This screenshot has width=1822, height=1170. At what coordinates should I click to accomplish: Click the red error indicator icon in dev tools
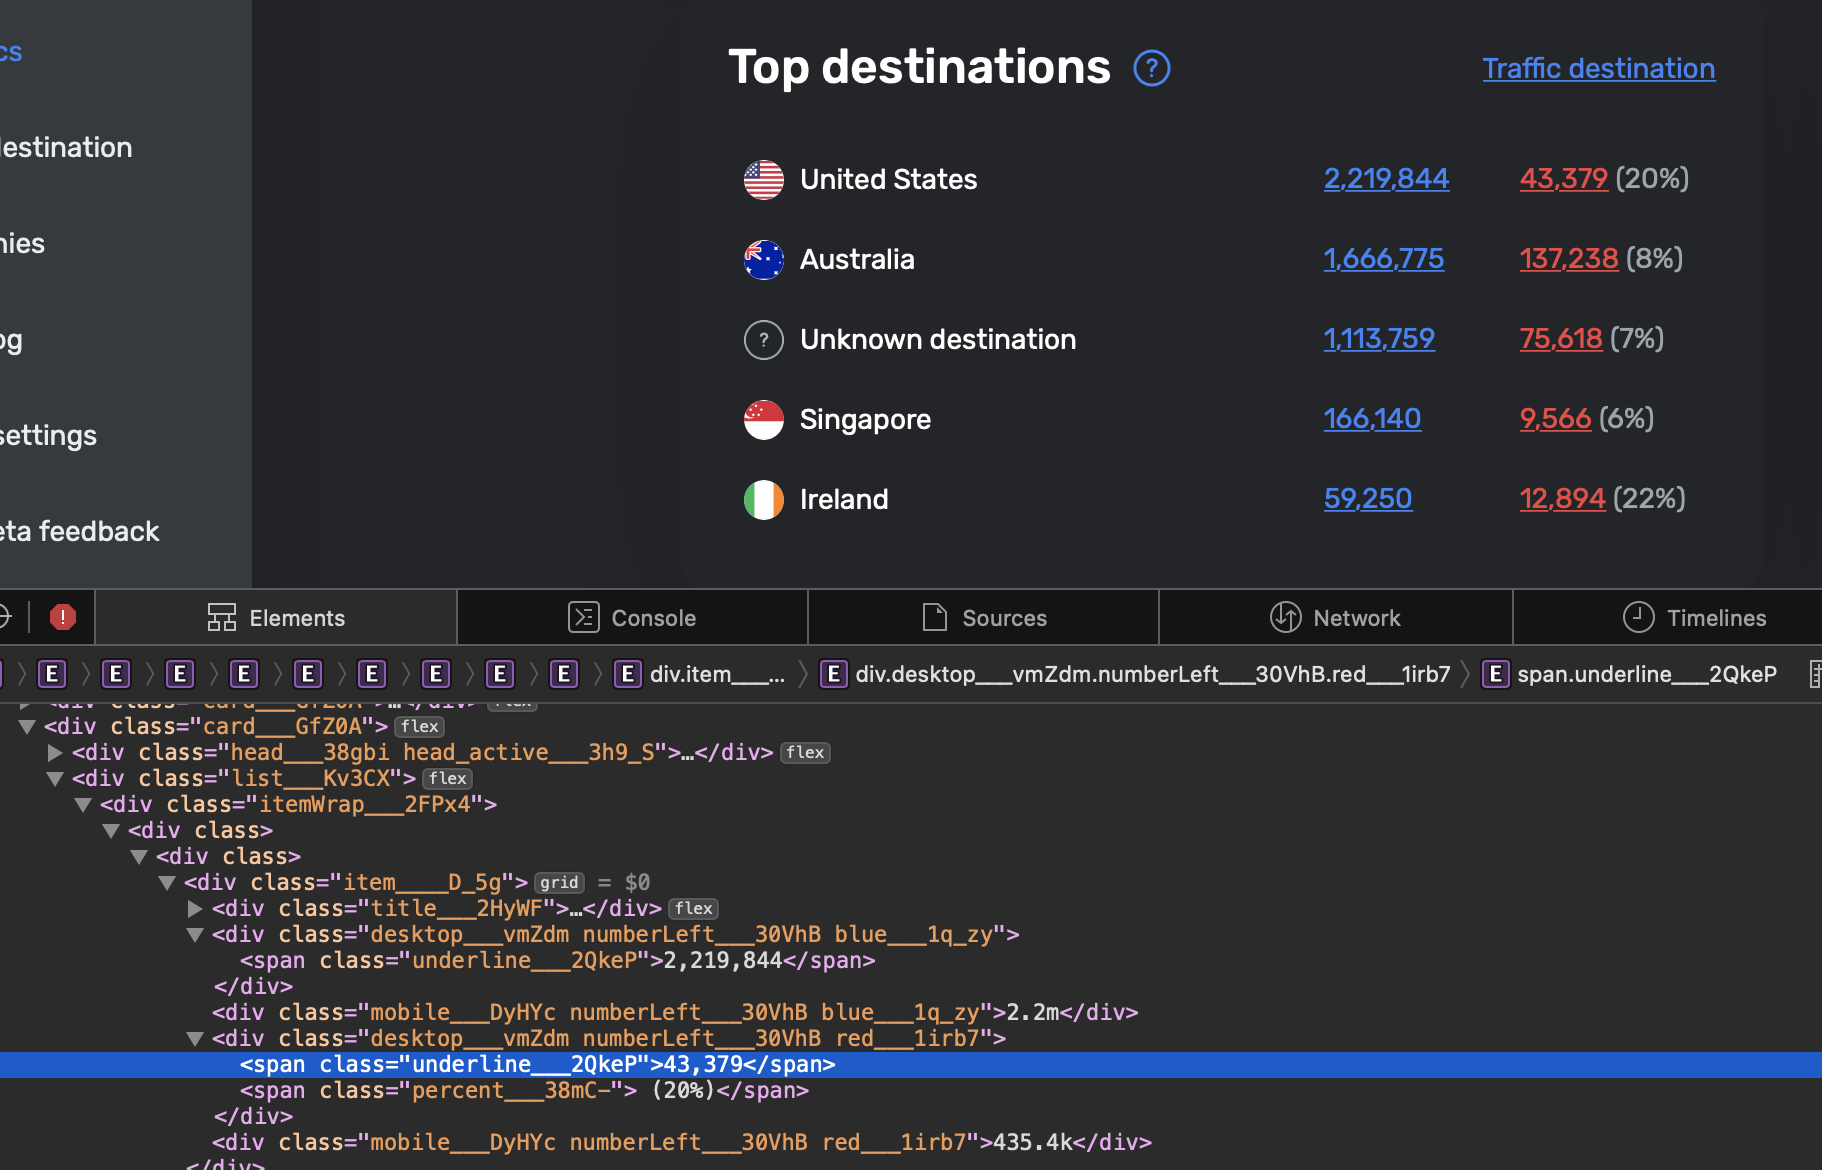point(63,617)
